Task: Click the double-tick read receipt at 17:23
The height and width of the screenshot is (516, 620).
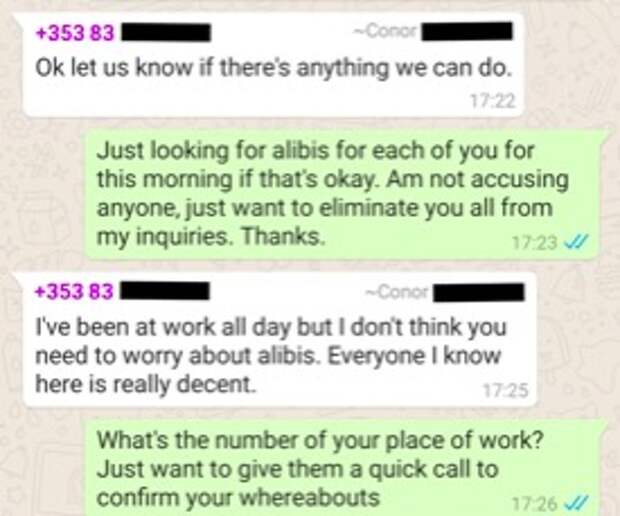Action: tap(578, 241)
